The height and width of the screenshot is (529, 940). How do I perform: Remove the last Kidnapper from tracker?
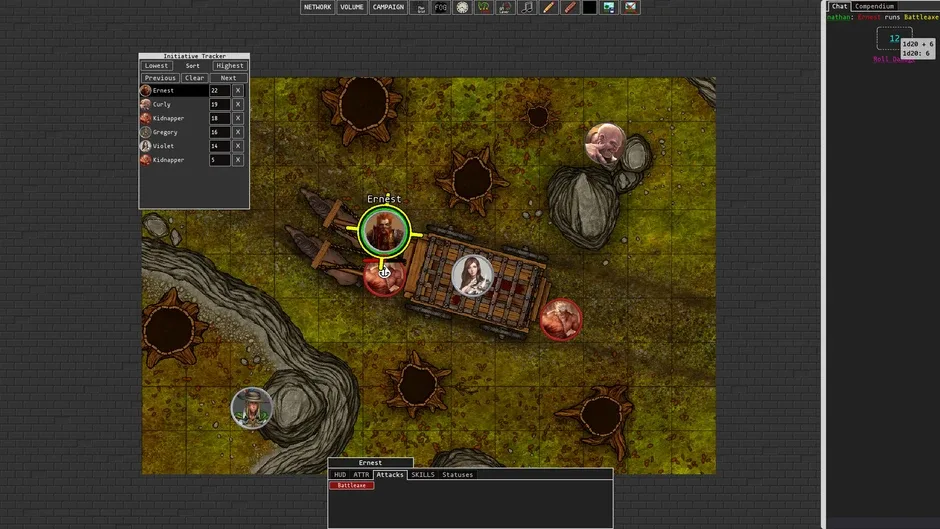pos(238,160)
